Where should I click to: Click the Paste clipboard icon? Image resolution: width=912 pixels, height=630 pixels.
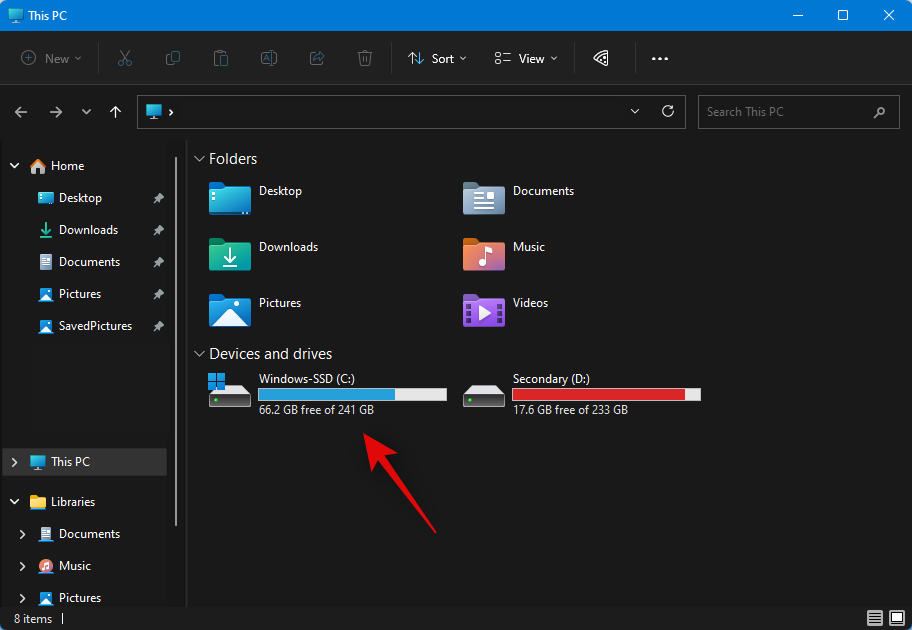[221, 59]
